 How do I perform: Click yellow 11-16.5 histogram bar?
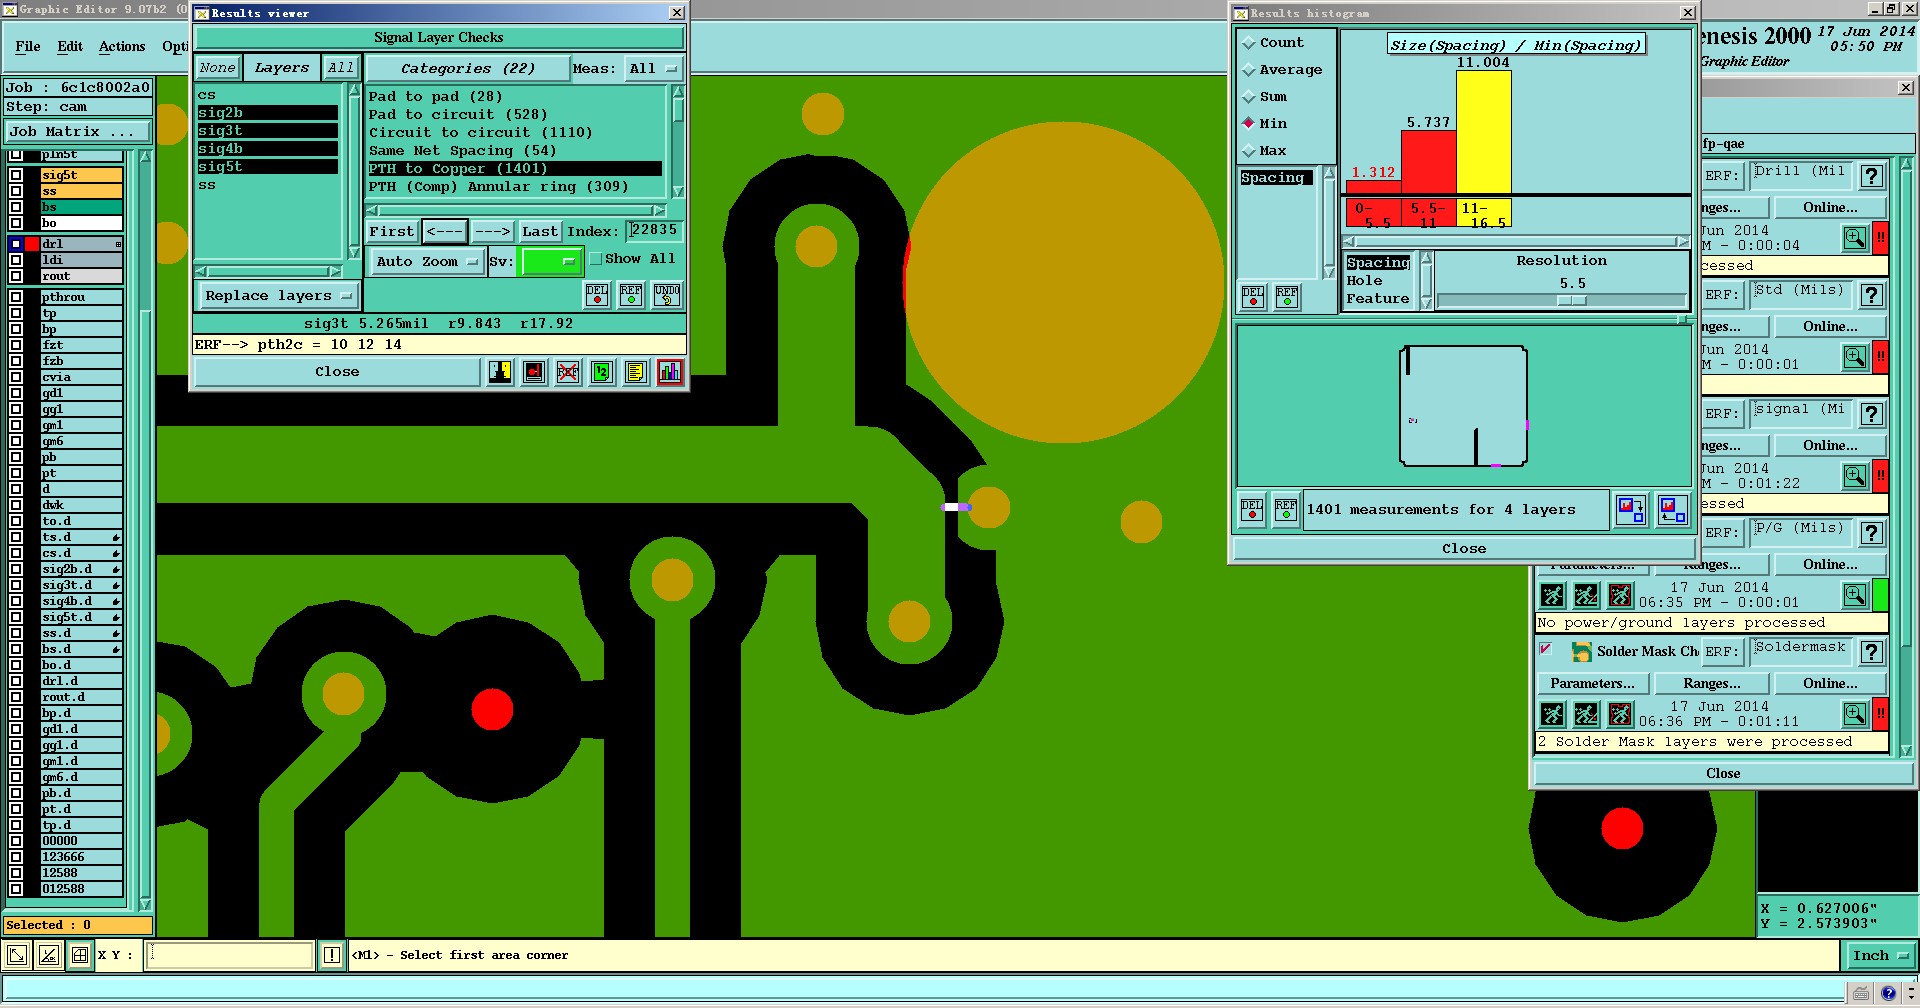[1483, 132]
